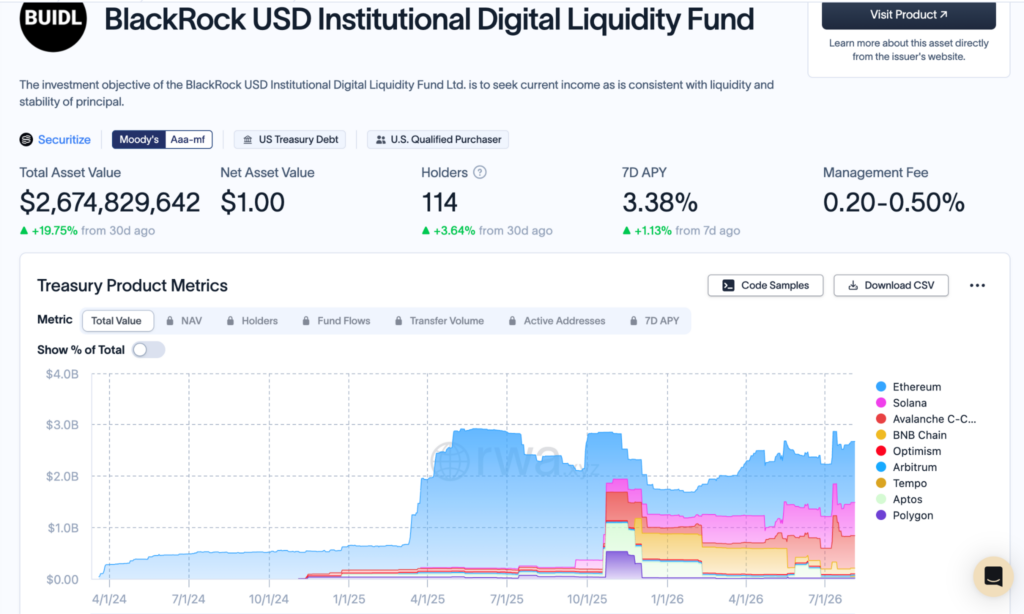Click the BNB Chain yellow legend swatch
This screenshot has width=1024, height=614.
point(881,435)
